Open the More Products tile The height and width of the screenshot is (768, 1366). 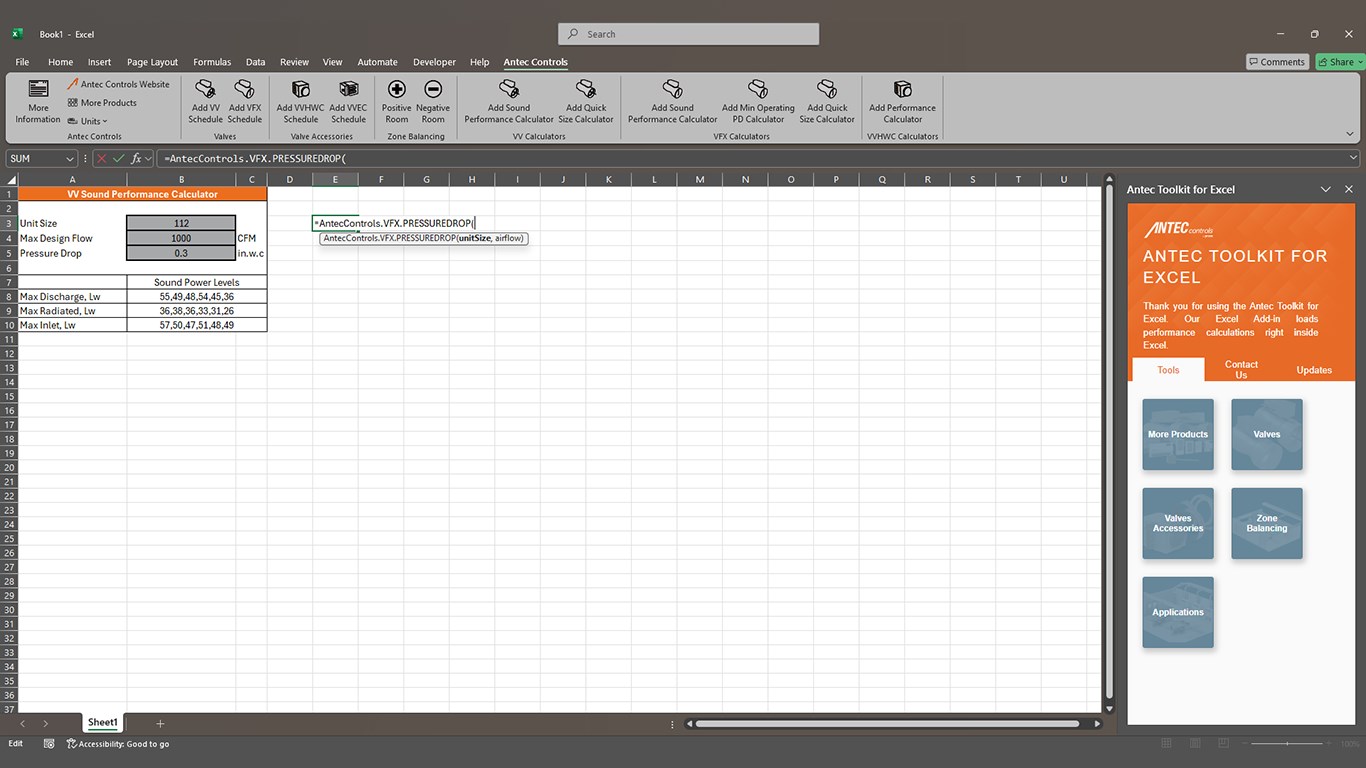1178,435
